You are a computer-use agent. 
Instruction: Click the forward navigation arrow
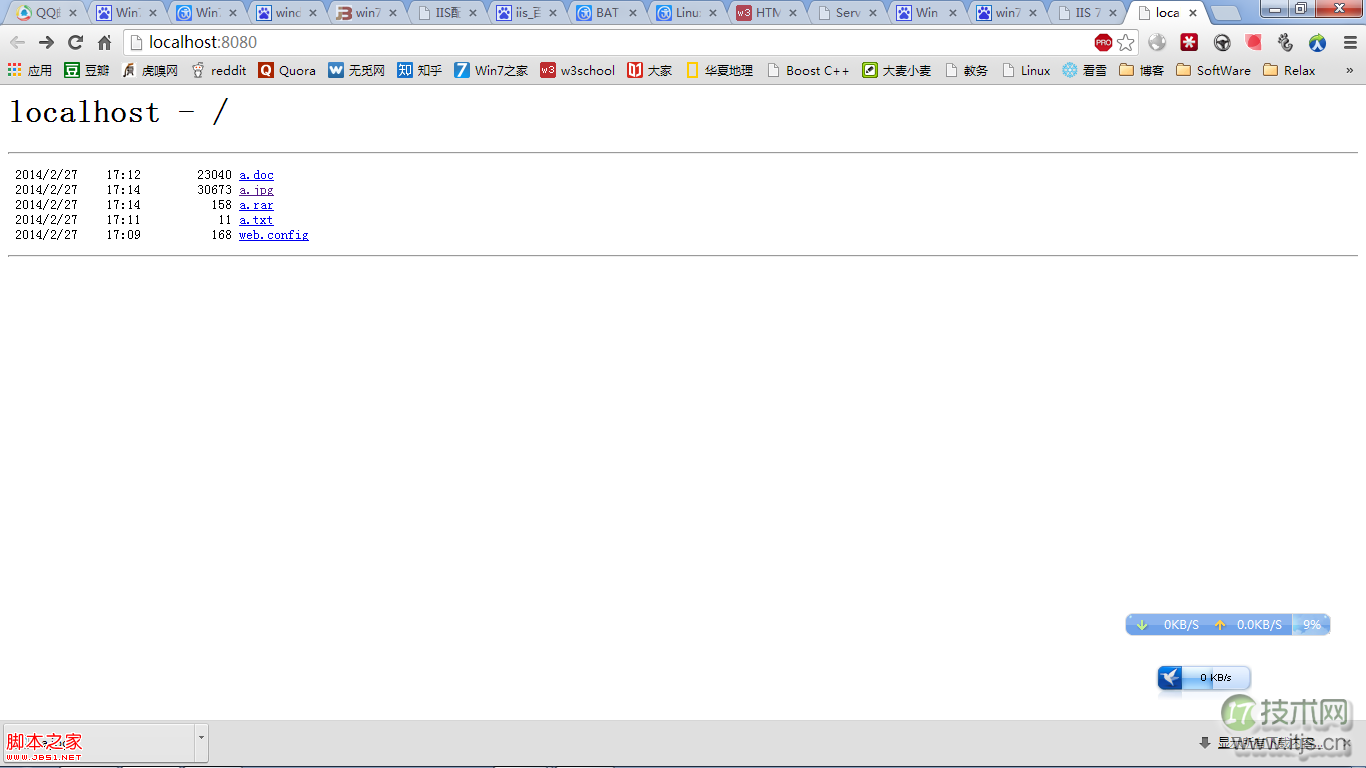pos(46,42)
